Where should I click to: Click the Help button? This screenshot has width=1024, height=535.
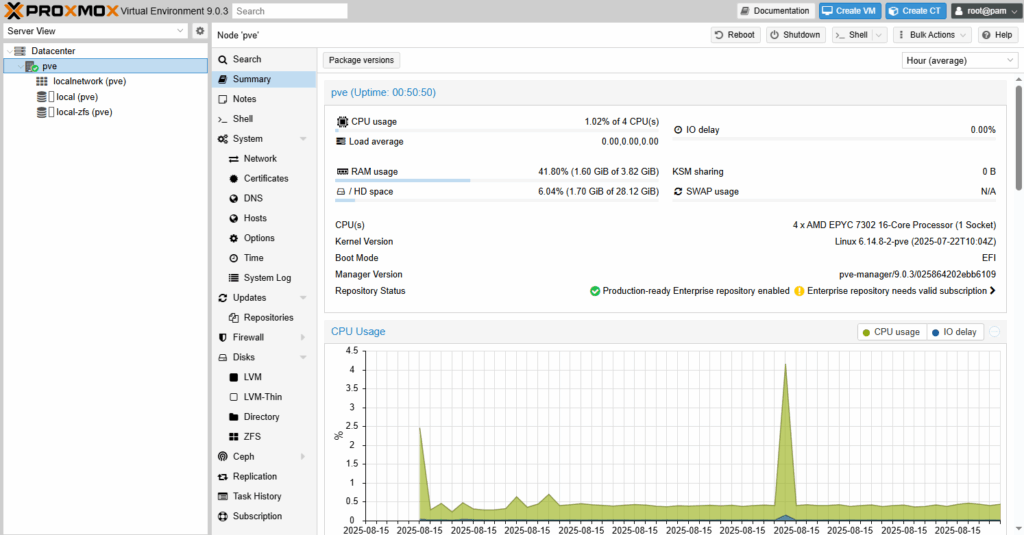[x=997, y=35]
